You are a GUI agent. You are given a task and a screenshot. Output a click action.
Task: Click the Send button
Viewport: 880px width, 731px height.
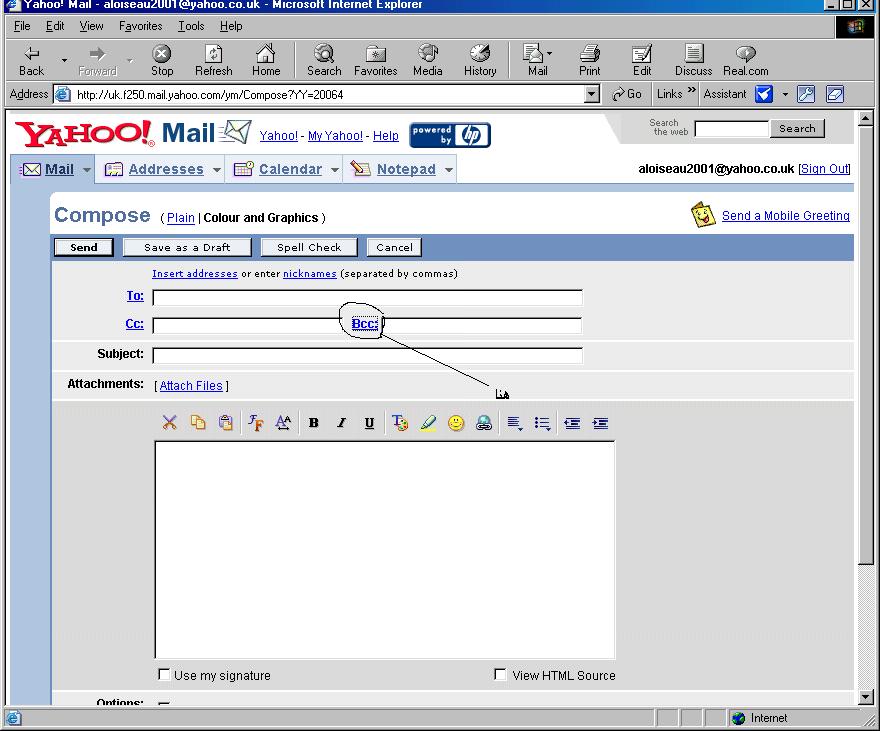tap(84, 247)
